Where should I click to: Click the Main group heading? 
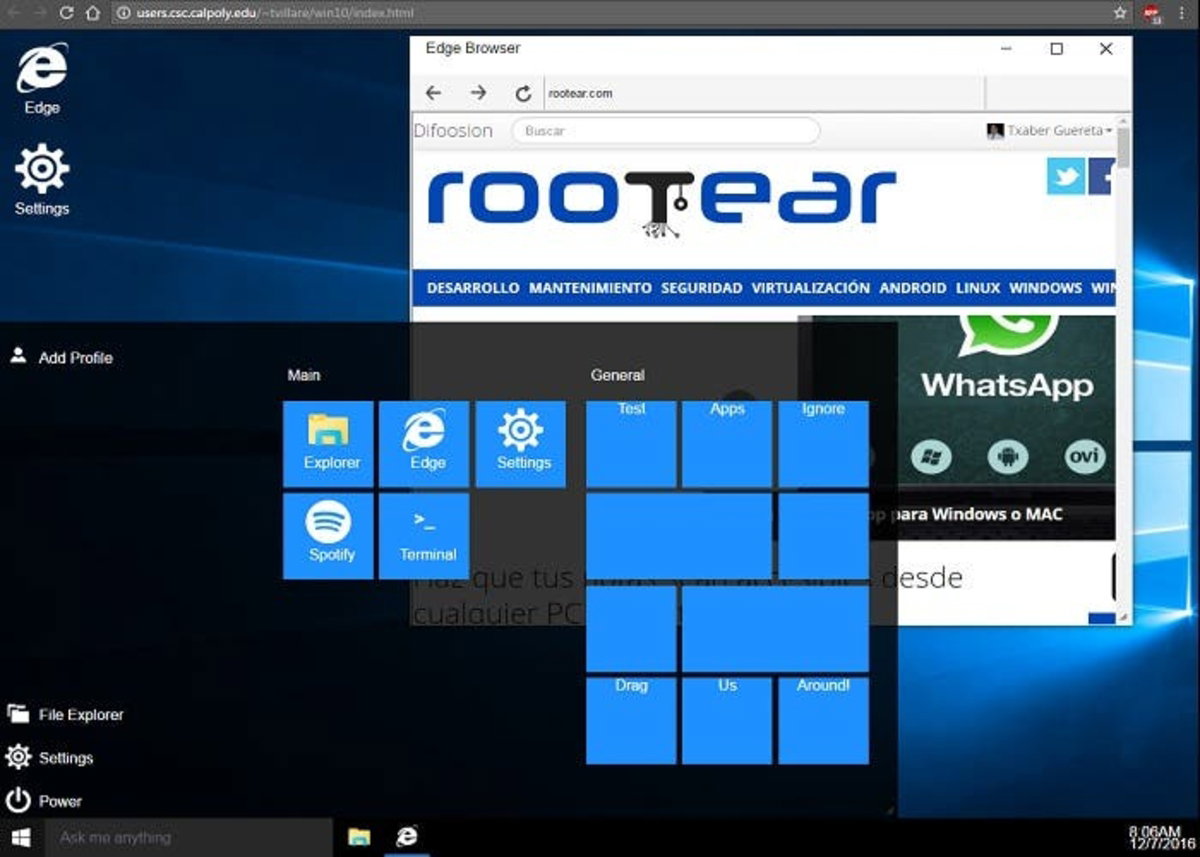coord(304,375)
